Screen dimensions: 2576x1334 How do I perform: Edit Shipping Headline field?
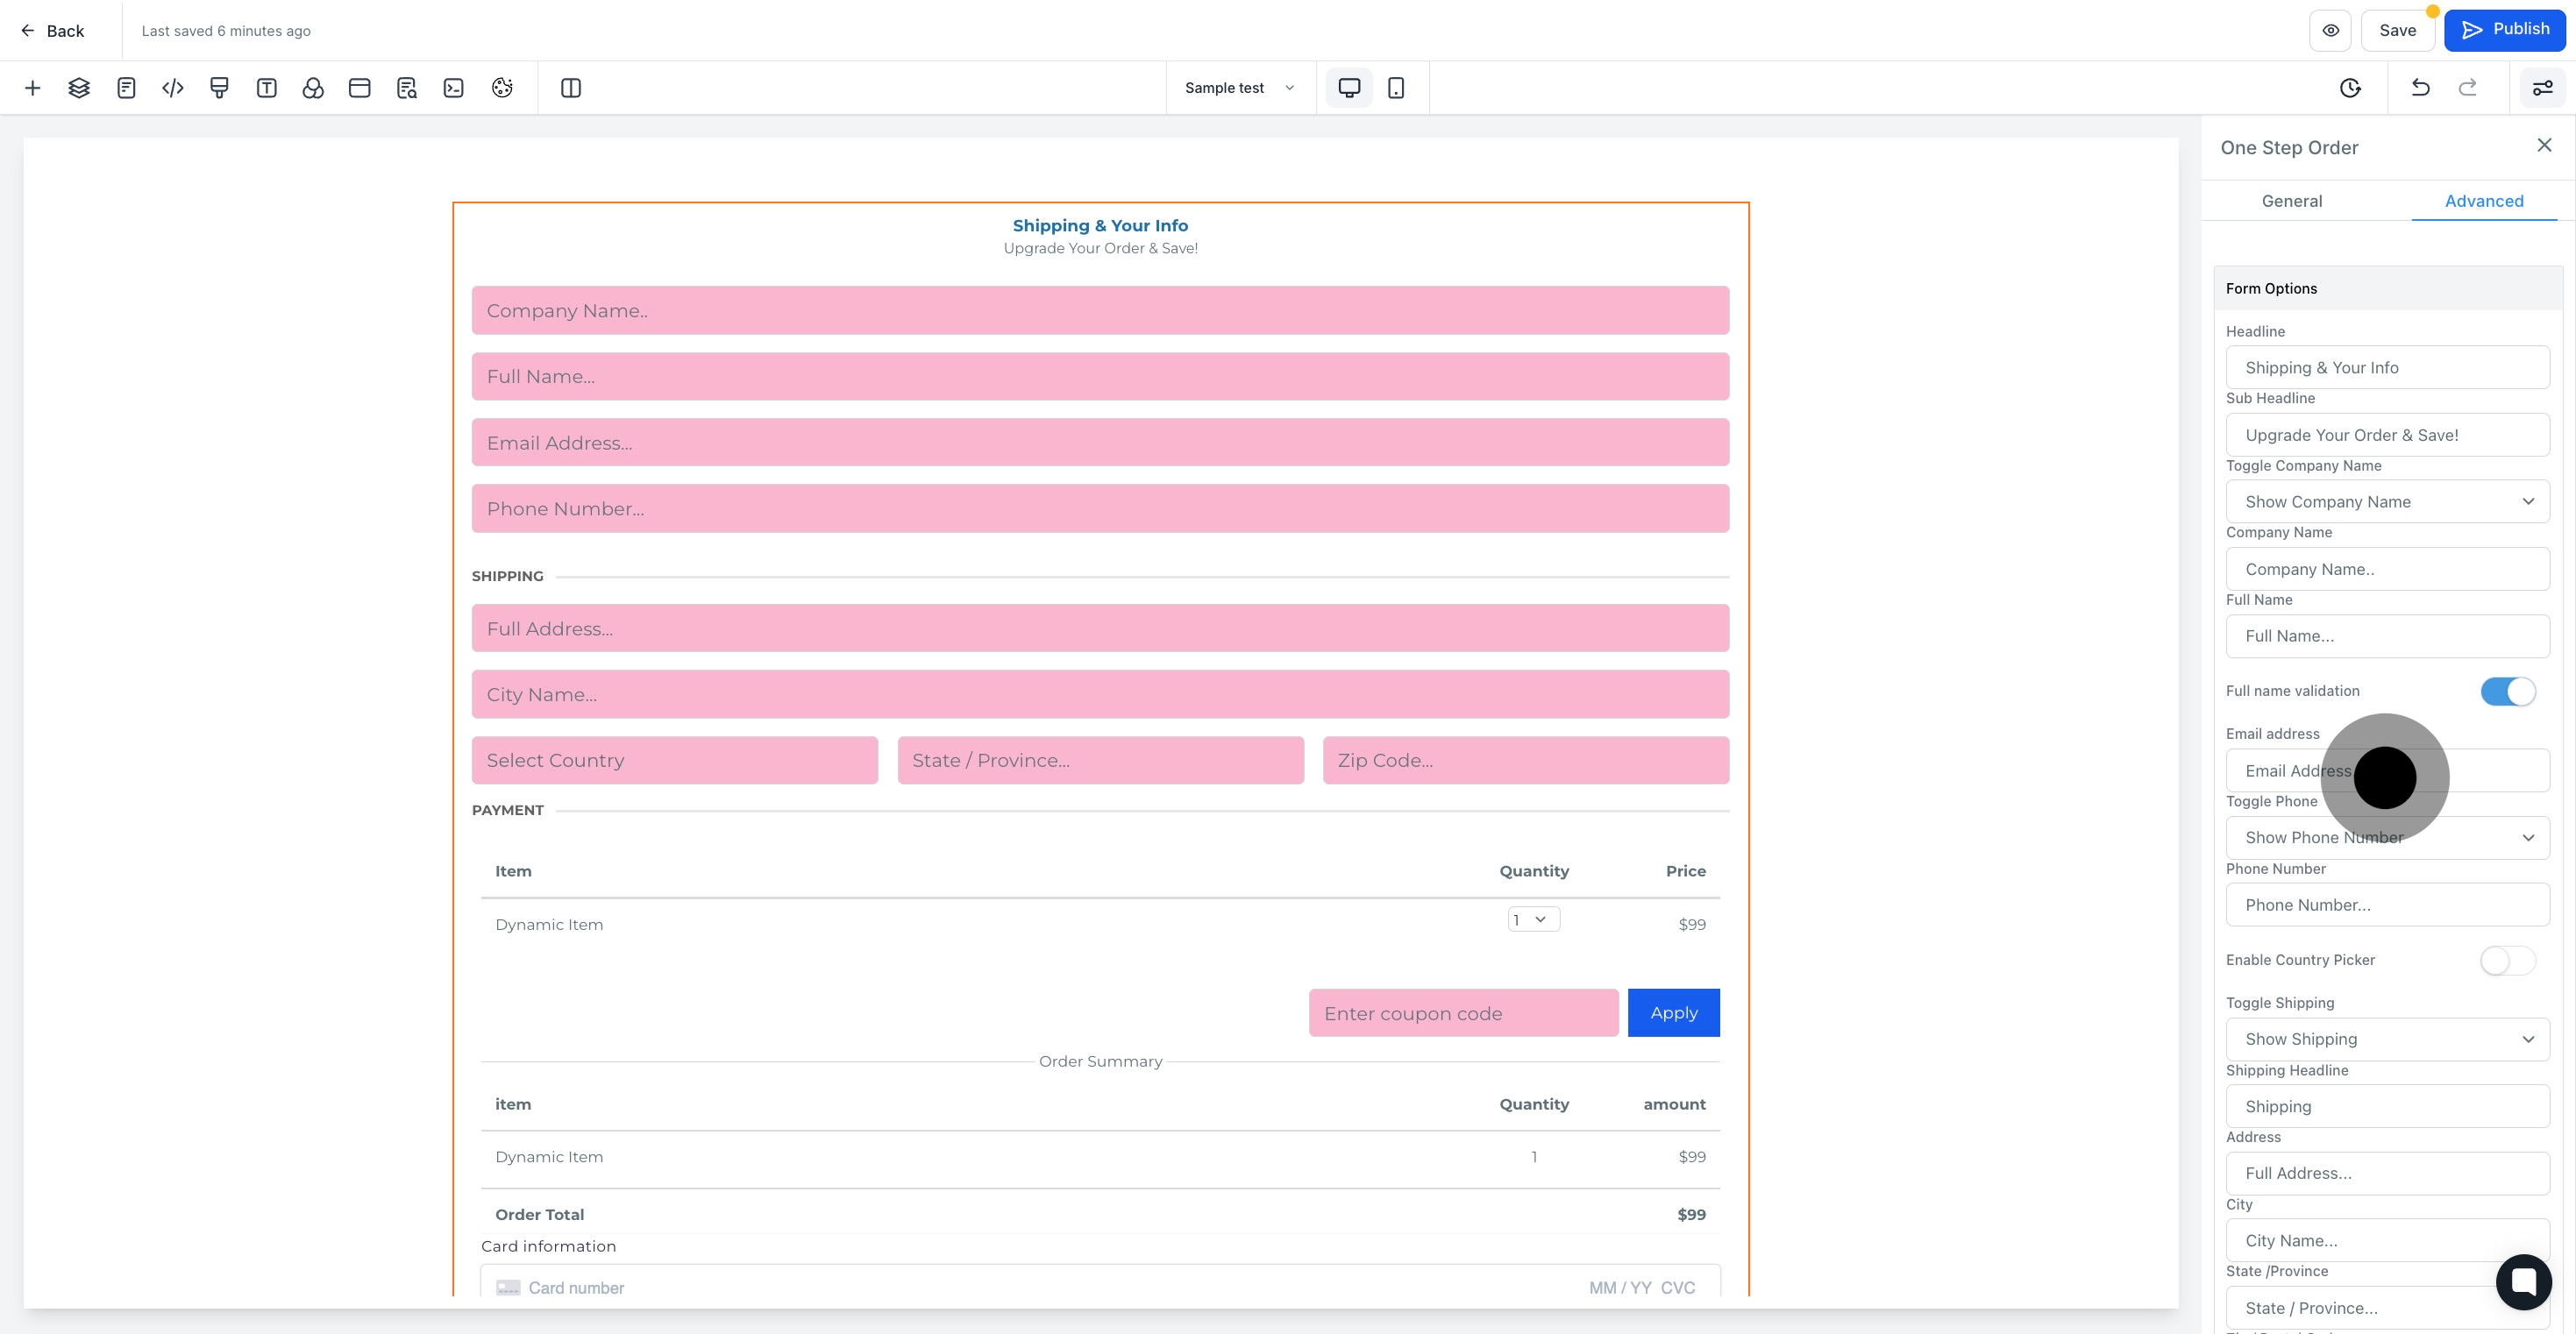coord(2387,1106)
